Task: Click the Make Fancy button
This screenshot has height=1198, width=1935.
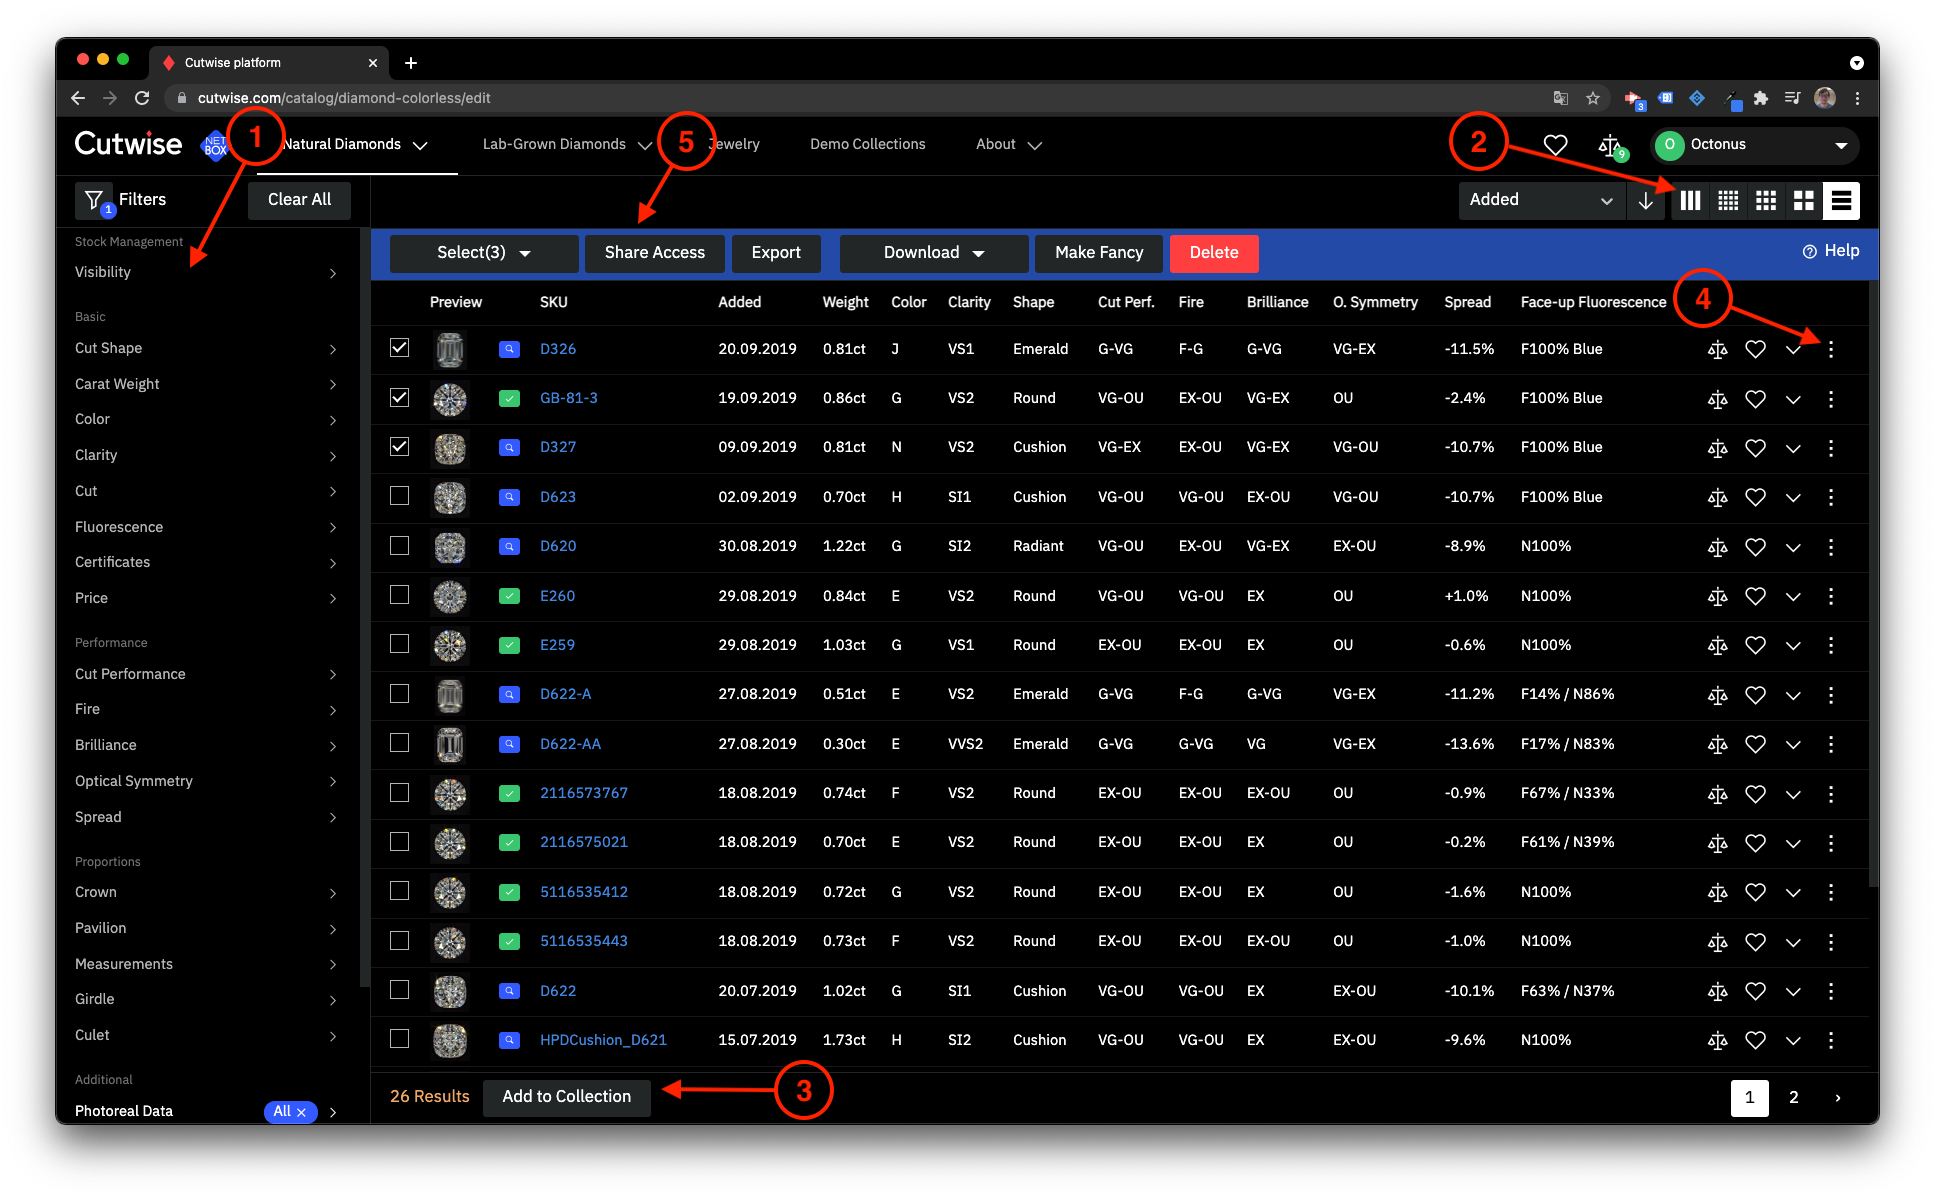Action: [x=1099, y=253]
